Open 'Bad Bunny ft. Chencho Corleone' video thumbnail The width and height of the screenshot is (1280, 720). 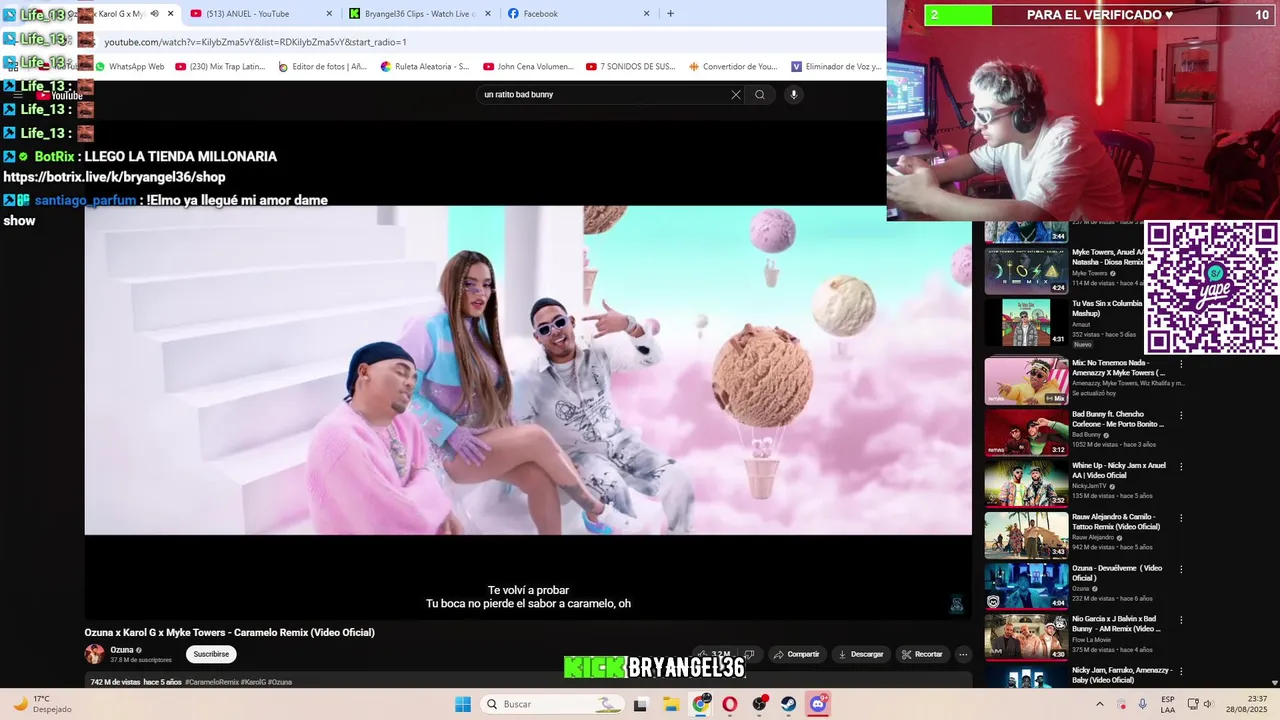1027,432
